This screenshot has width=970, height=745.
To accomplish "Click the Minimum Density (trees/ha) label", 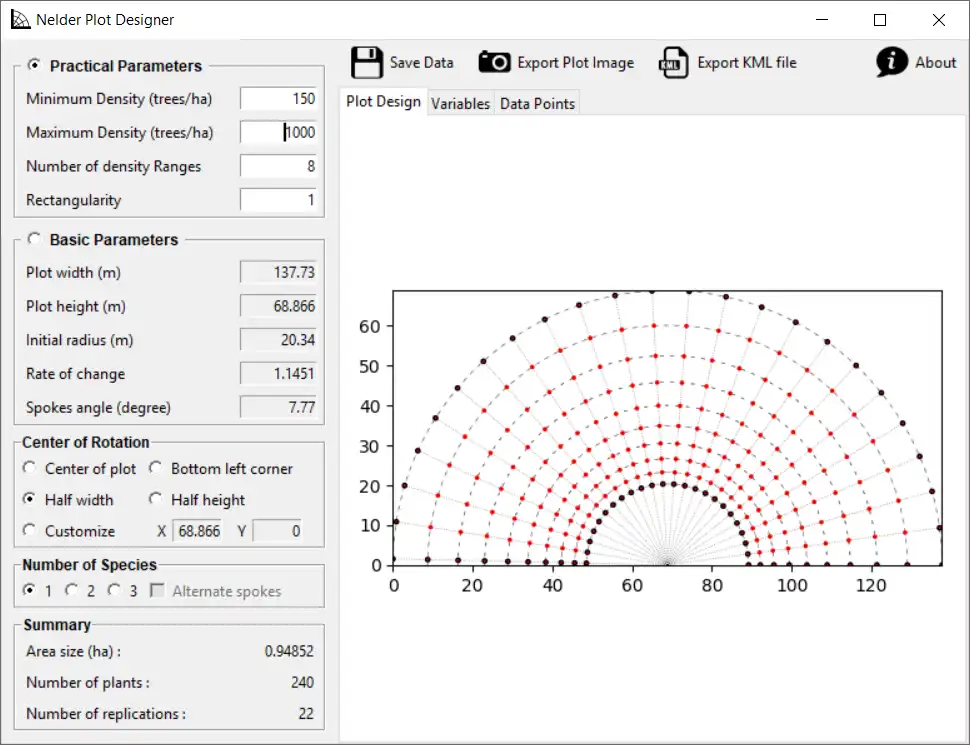I will pos(119,99).
